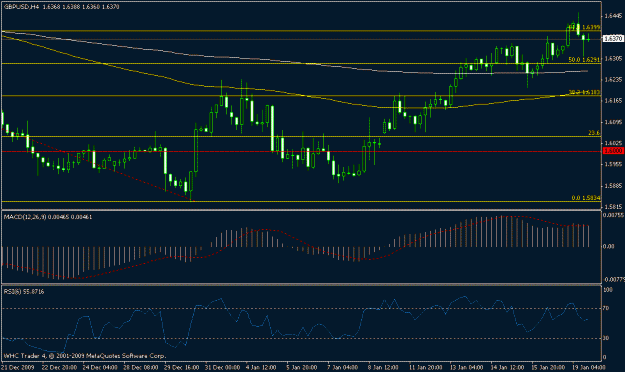Click the Fibonacci label ending 1.6399
Screen dimensions: 625x372
click(584, 28)
